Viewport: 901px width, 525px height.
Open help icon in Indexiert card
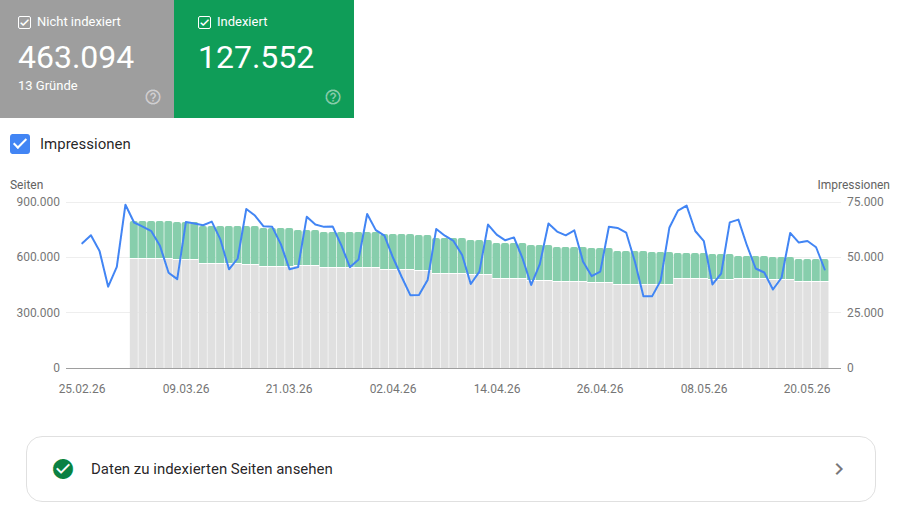point(333,97)
